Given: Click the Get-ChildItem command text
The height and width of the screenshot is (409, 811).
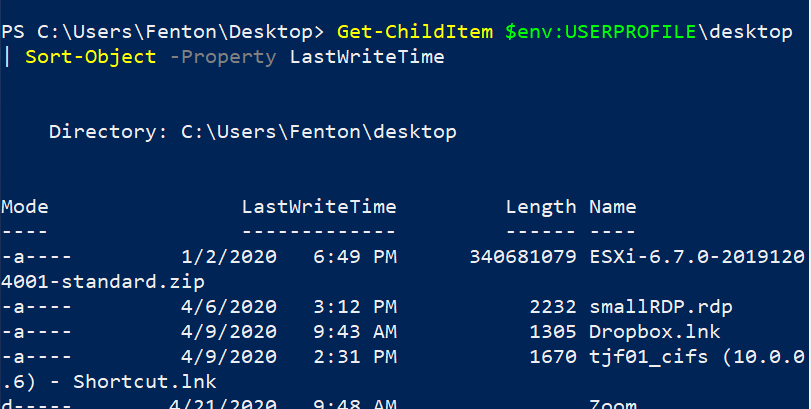Looking at the screenshot, I should pos(415,32).
